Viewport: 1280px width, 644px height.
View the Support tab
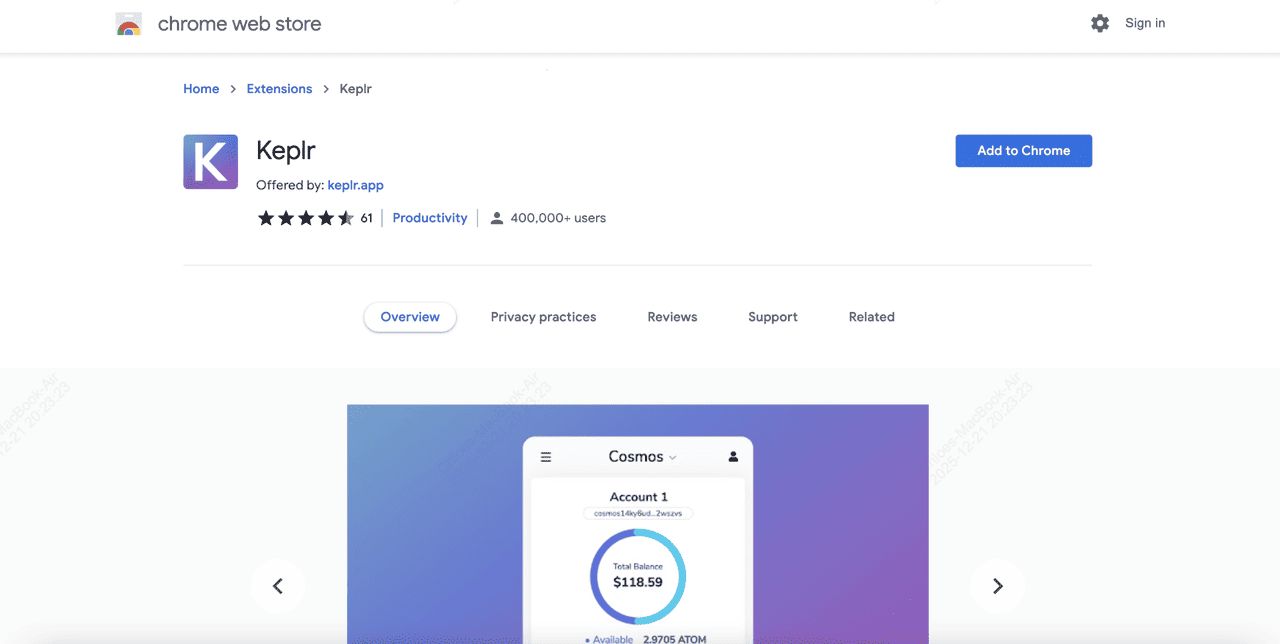pos(772,316)
